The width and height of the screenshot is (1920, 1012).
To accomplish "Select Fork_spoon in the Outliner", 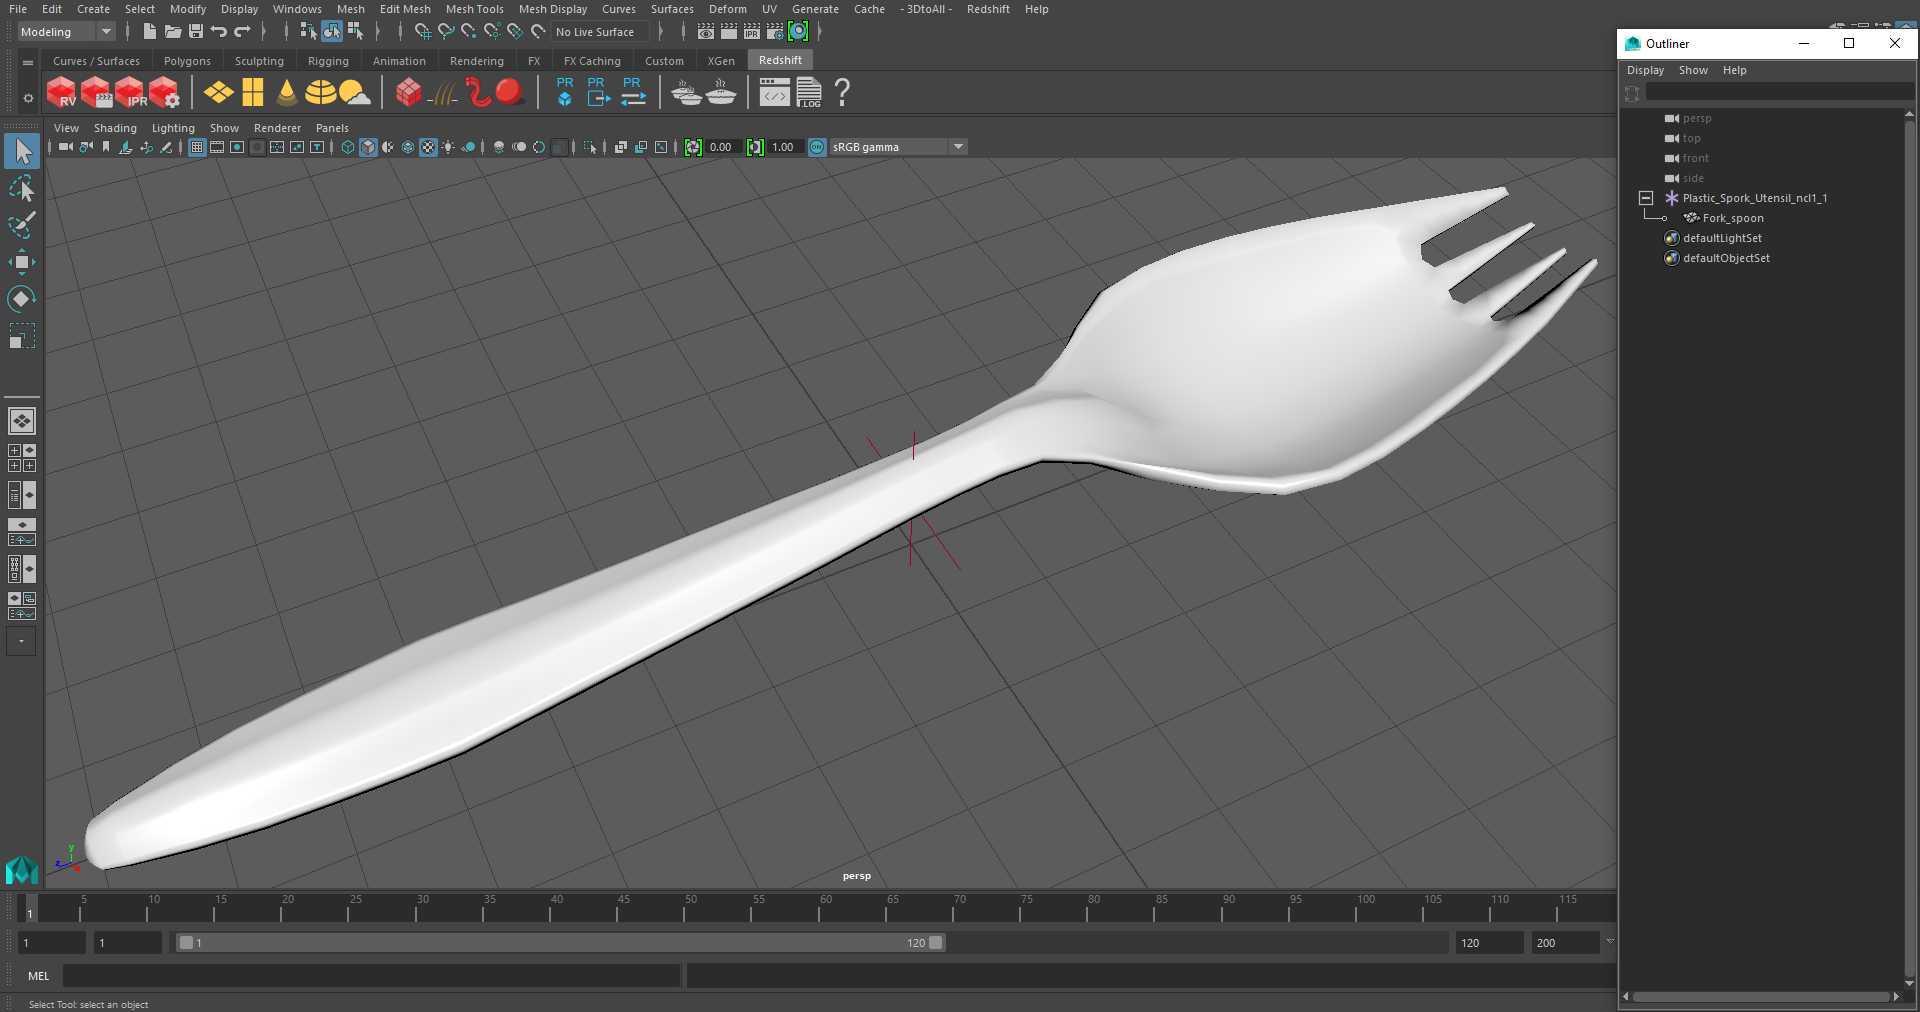I will (1733, 218).
